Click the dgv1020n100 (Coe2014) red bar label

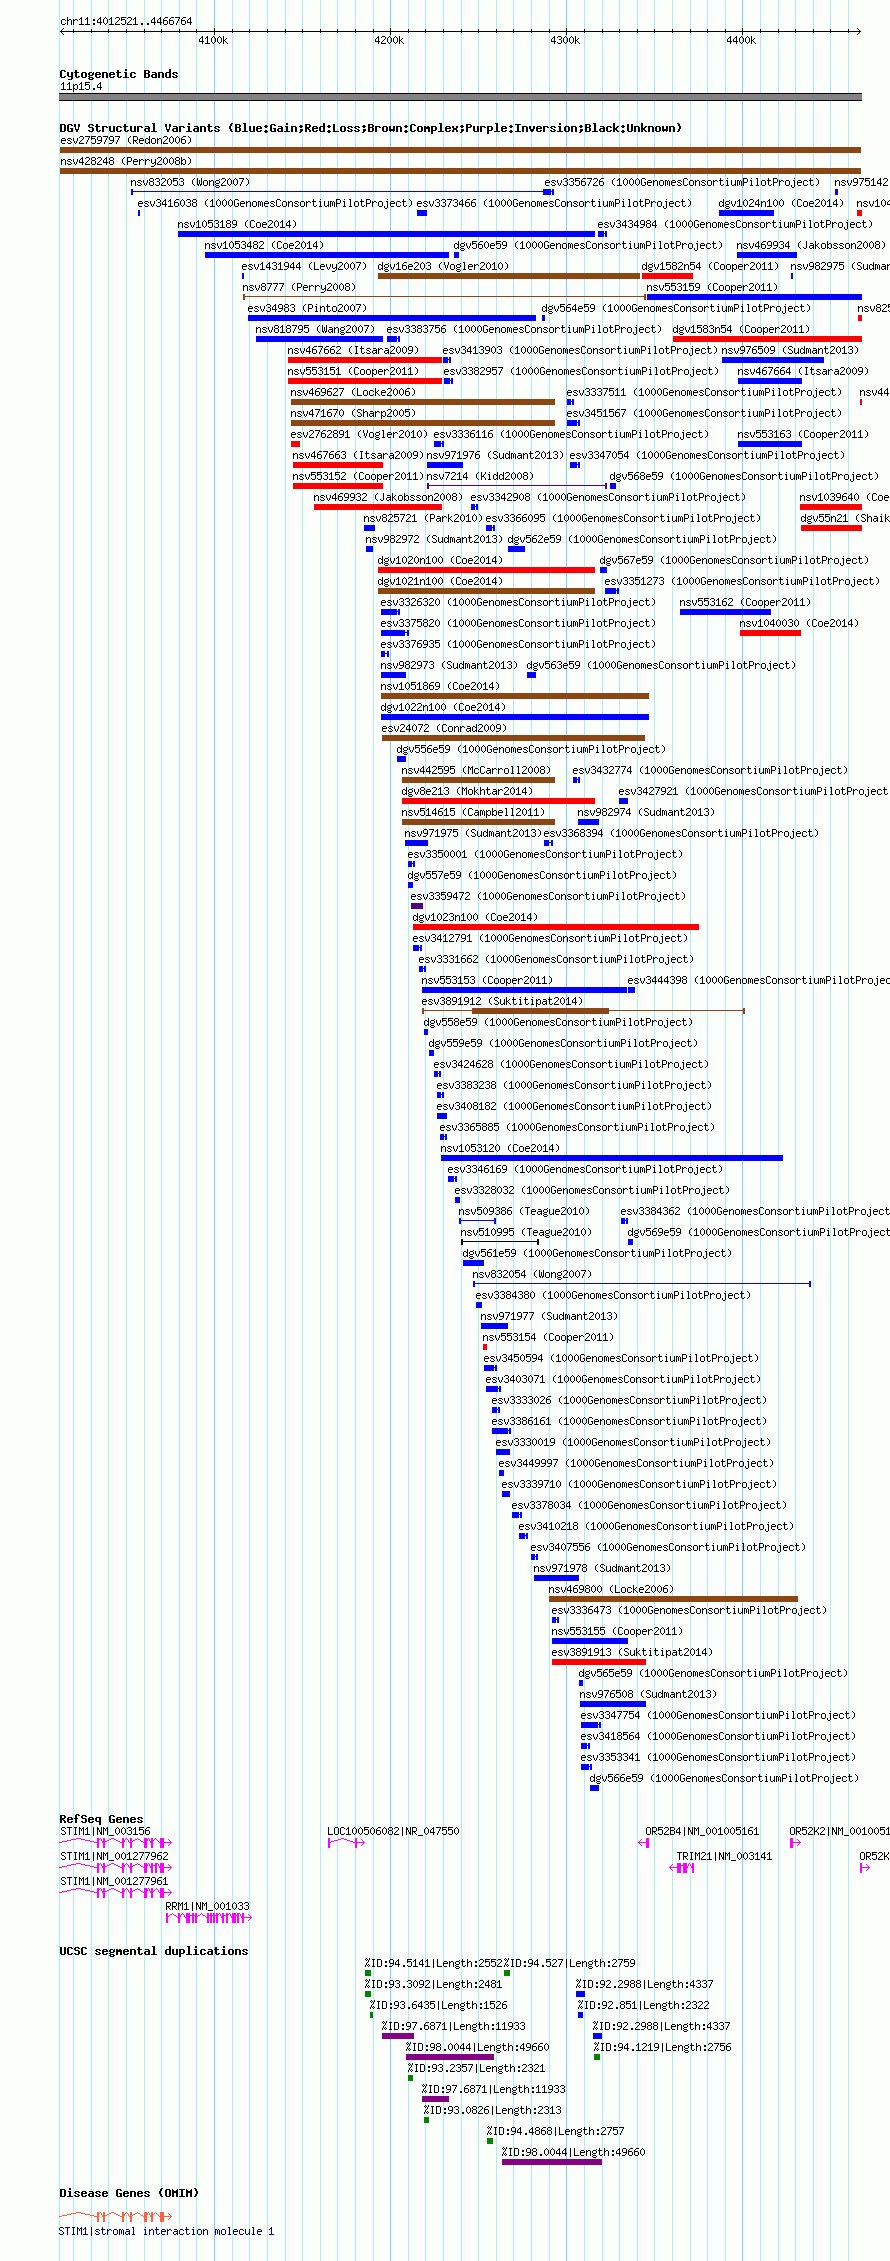[x=440, y=560]
